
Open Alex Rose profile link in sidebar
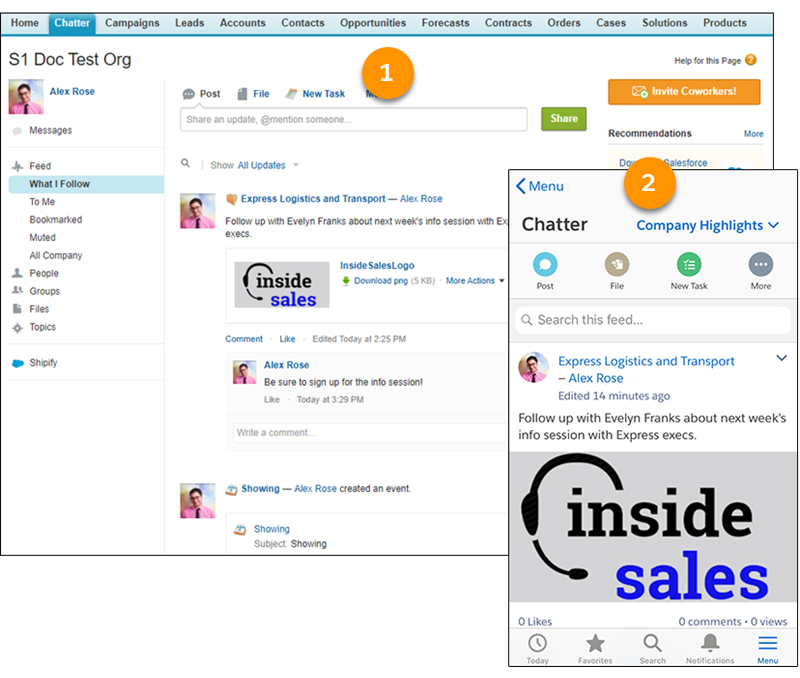pos(72,91)
